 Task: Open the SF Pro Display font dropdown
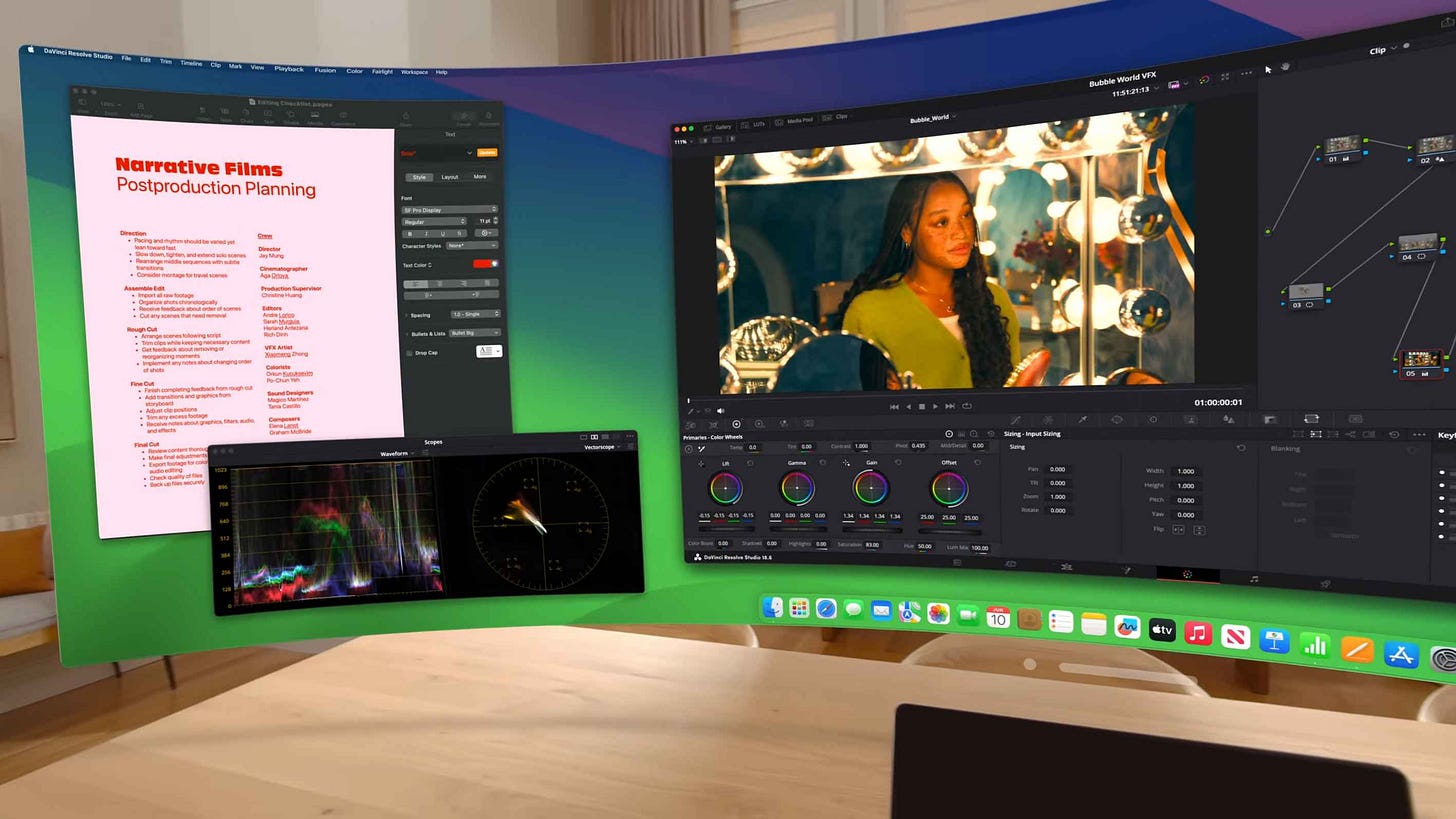450,210
